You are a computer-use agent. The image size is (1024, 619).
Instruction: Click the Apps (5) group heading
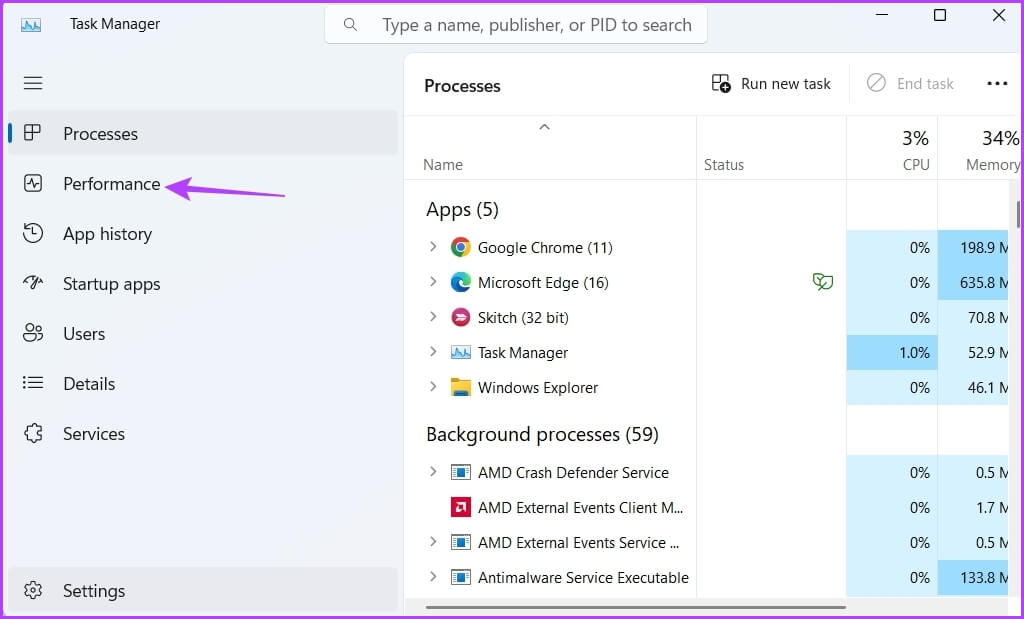(x=462, y=210)
